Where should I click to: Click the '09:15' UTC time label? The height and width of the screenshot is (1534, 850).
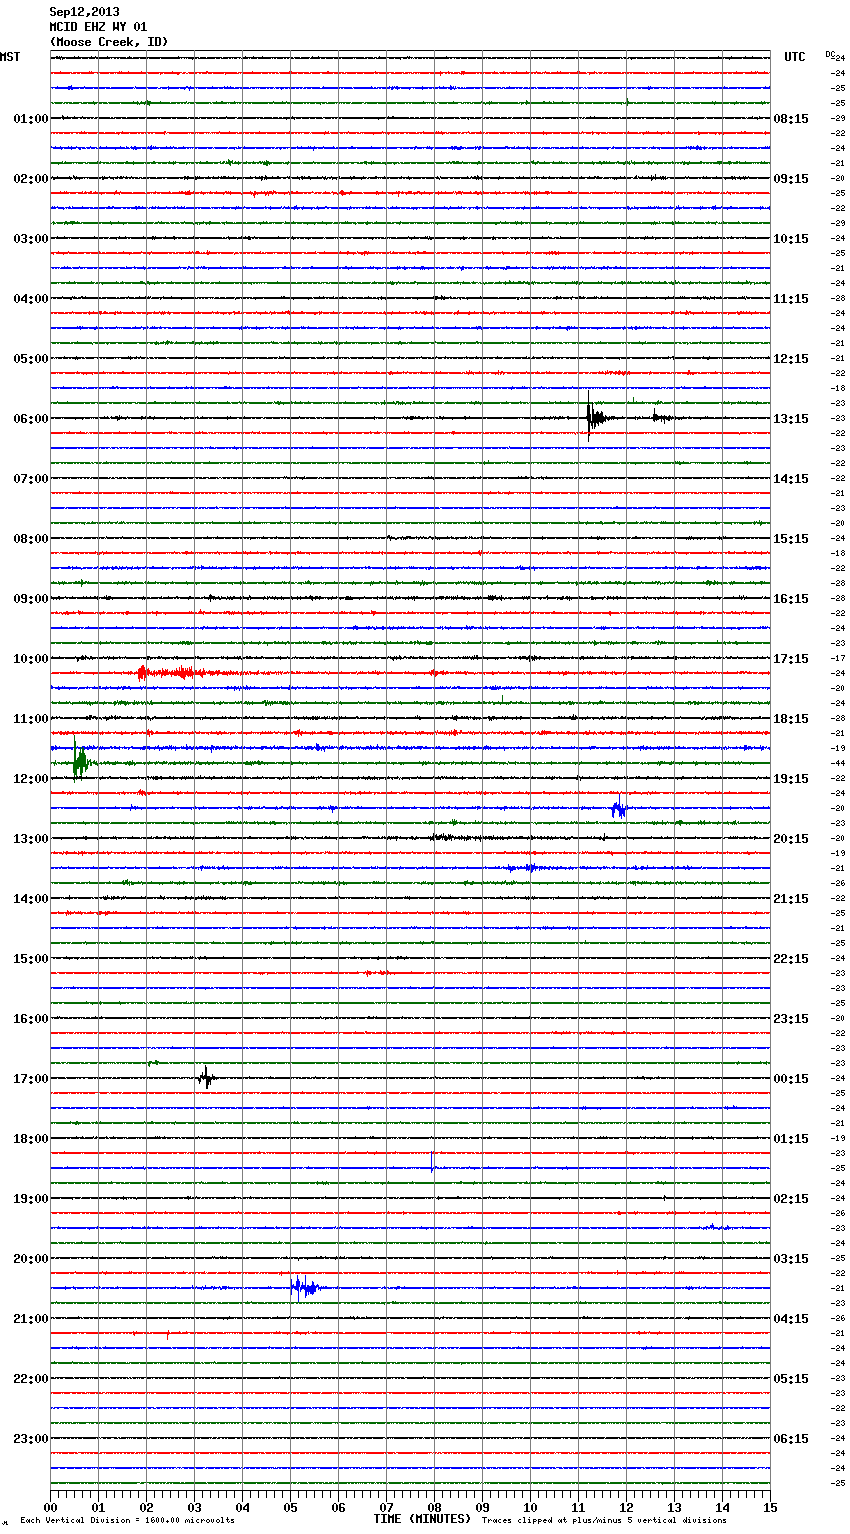(x=791, y=178)
